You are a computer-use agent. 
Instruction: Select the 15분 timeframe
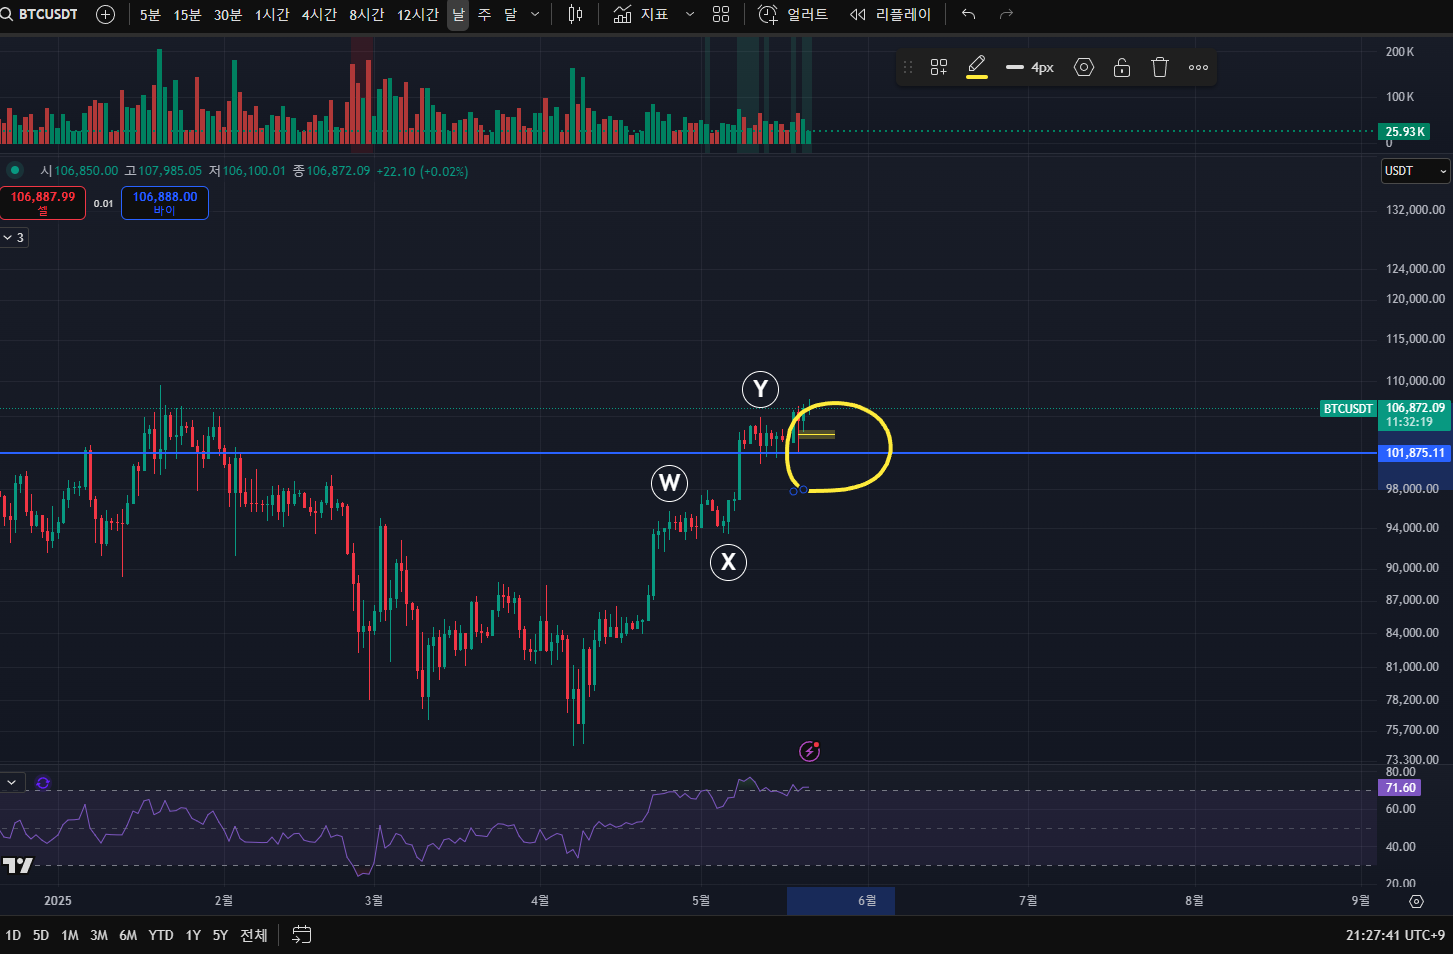coord(187,14)
